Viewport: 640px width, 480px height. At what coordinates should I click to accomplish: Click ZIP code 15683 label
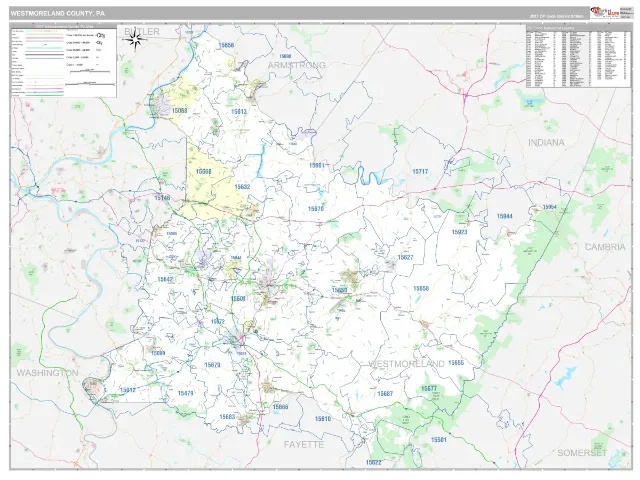[x=227, y=417]
